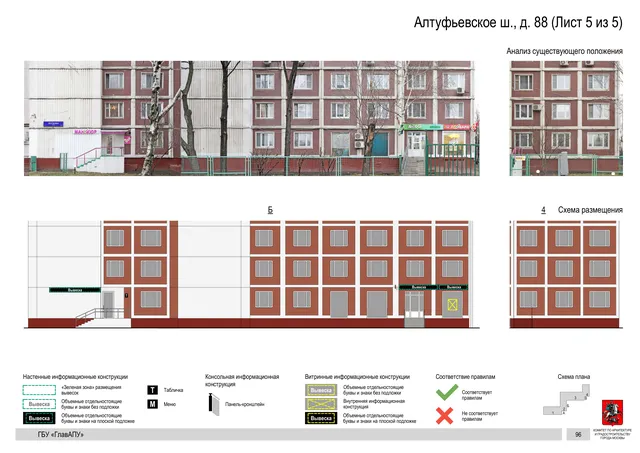Click the yellow crossed internal construction legend icon
Viewport: 640px width, 453px height.
(321, 404)
